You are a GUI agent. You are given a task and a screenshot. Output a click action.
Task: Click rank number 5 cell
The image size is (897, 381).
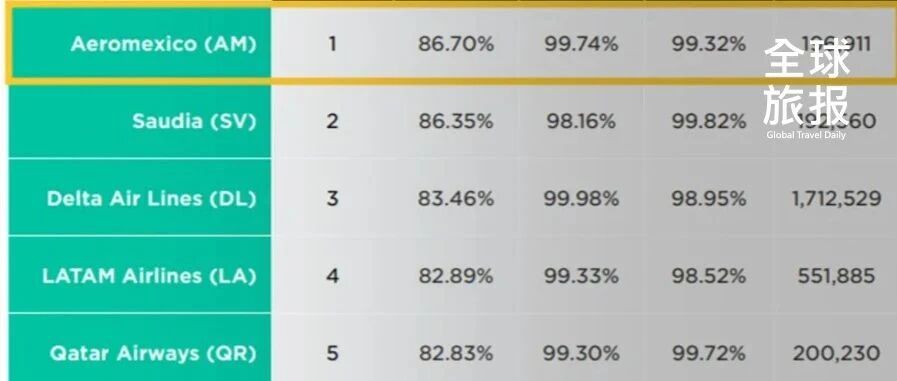[x=332, y=354]
